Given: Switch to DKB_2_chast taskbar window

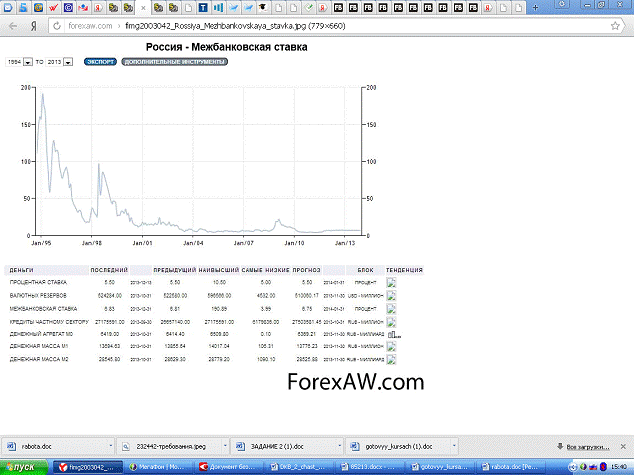Looking at the screenshot, I should coord(300,467).
